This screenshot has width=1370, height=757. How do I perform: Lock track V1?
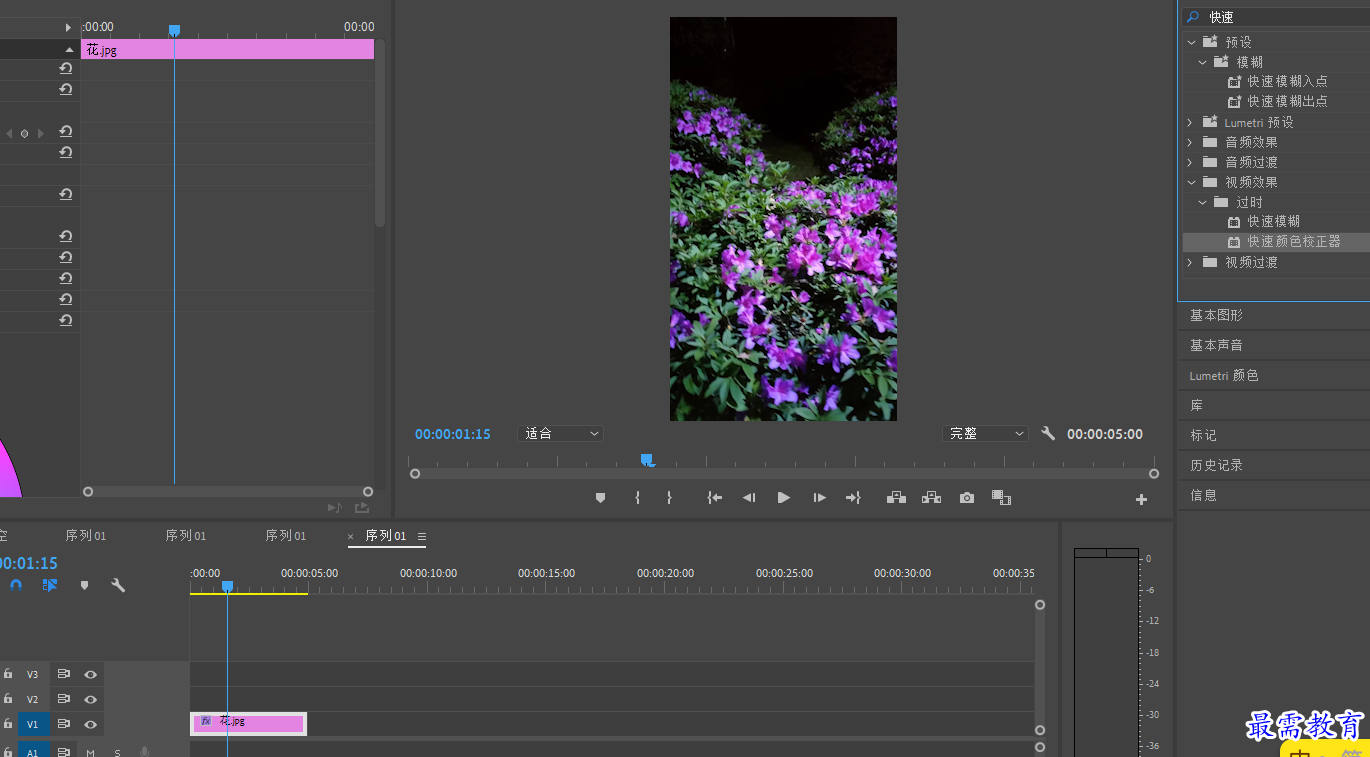click(8, 725)
